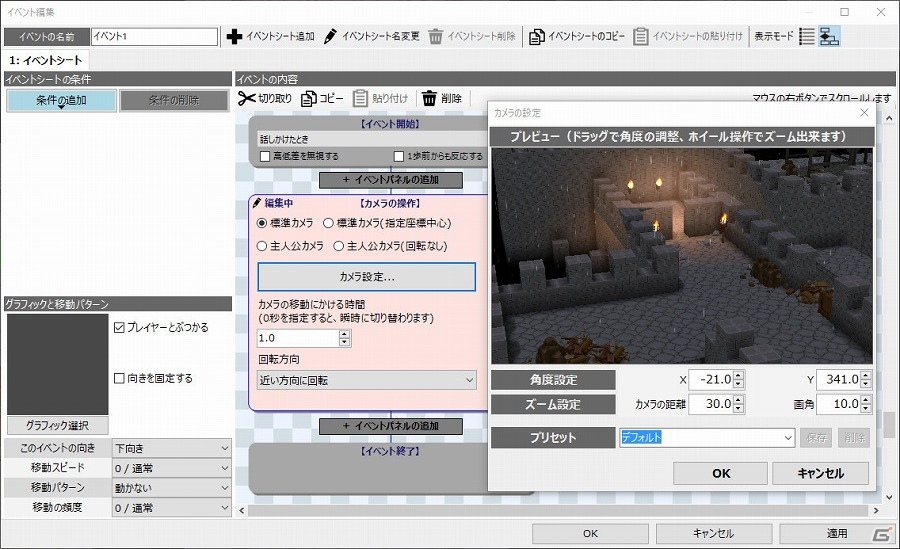Click the 角度設定 header button
This screenshot has width=900, height=549.
553,380
